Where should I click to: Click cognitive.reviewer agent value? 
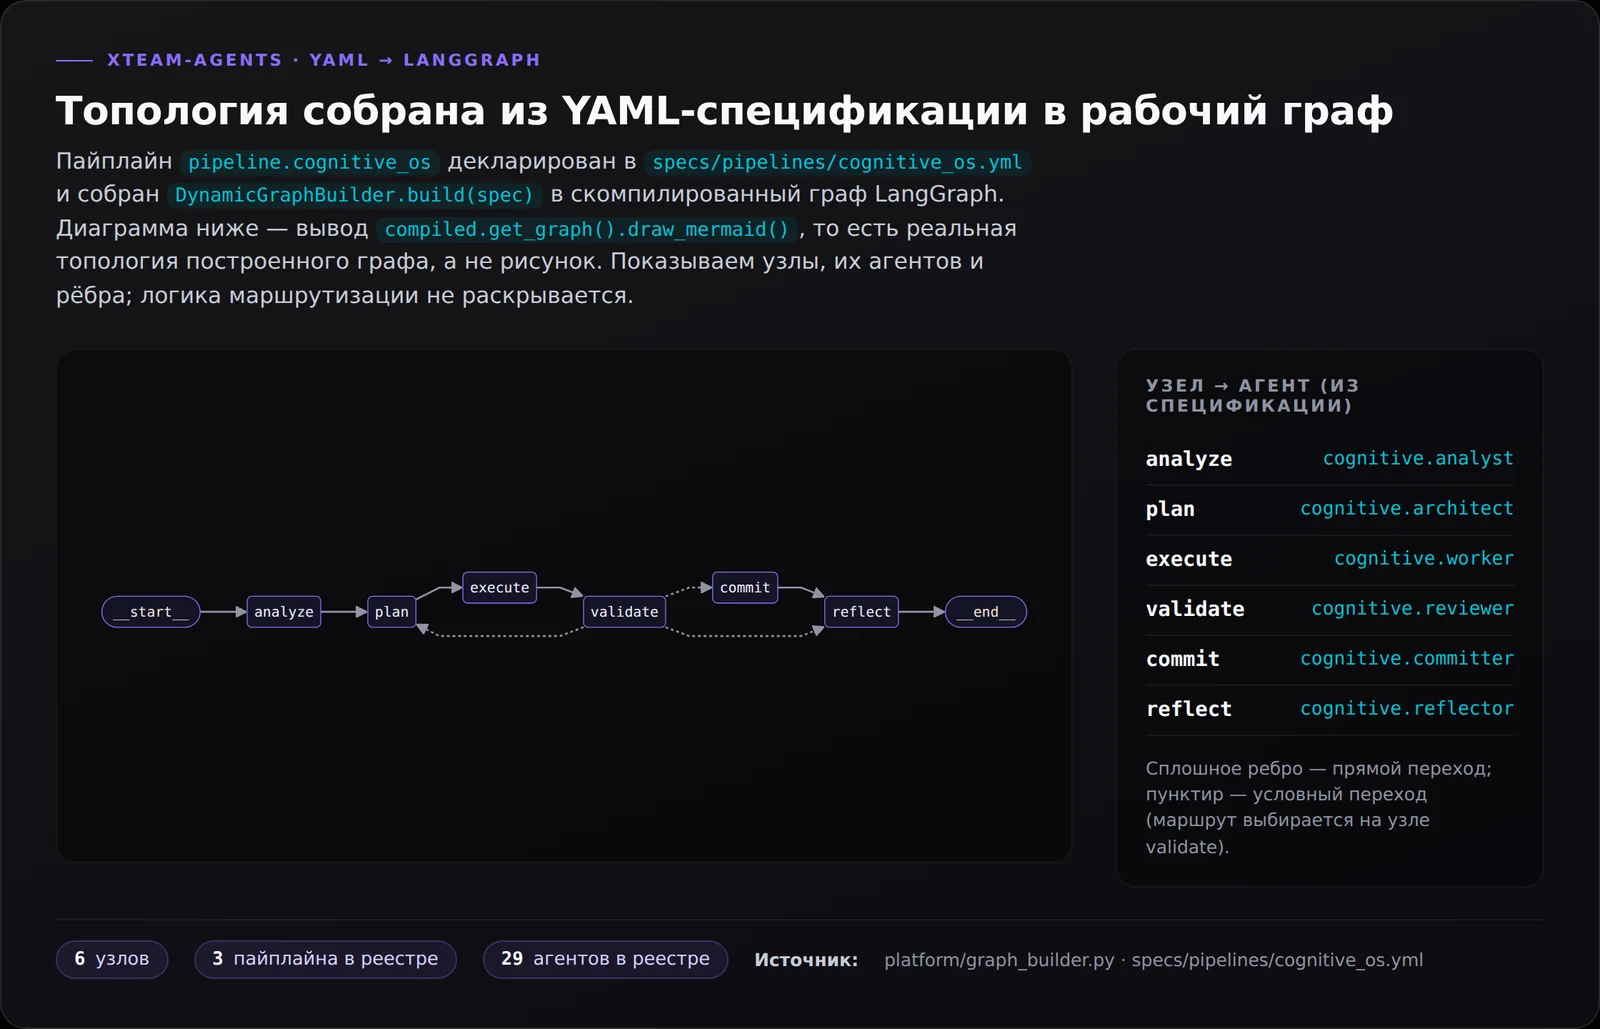(1412, 608)
